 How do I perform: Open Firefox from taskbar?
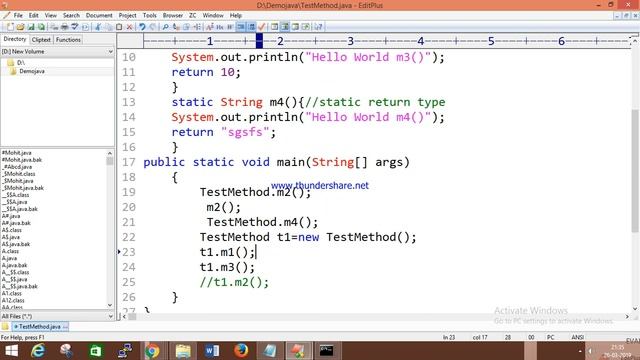(241, 351)
